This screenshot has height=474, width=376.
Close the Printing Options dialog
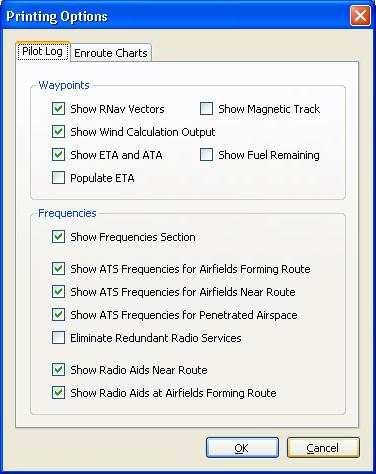point(360,16)
